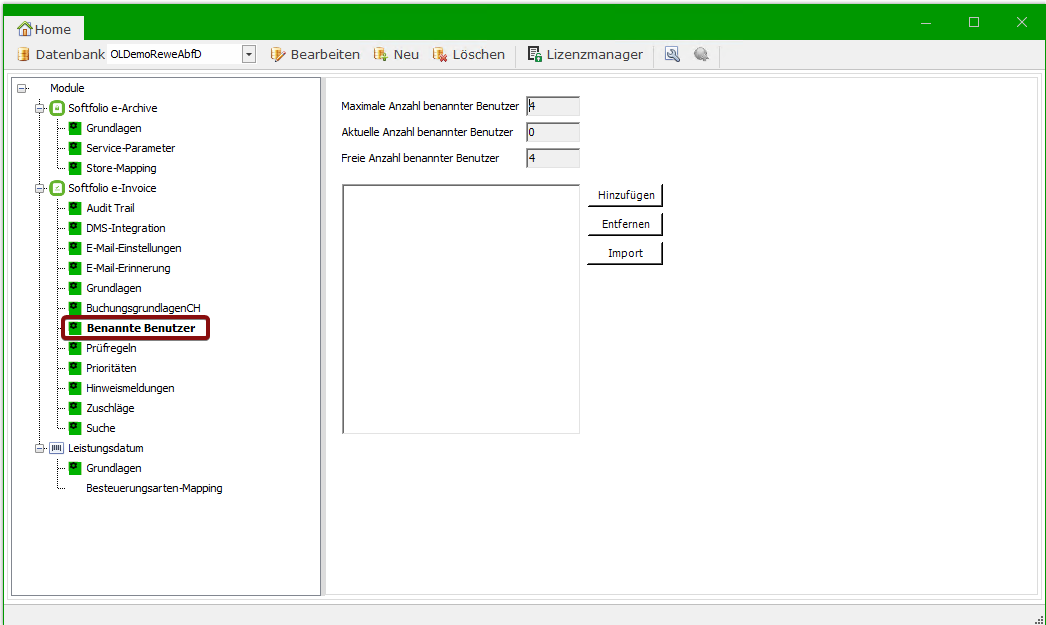Collapse the Softfolio e-Archive branch
This screenshot has height=625, width=1046.
pos(40,108)
